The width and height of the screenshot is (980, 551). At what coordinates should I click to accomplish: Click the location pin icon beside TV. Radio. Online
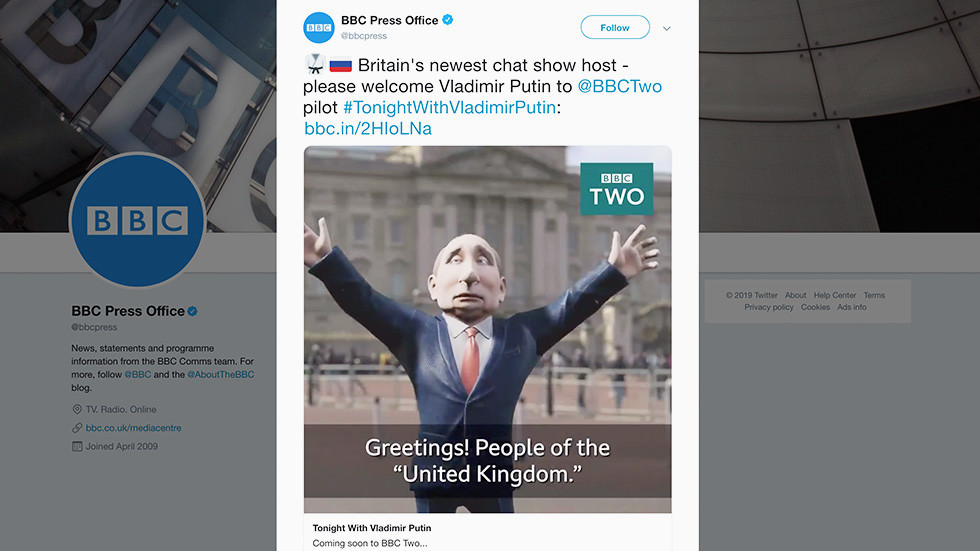point(77,409)
